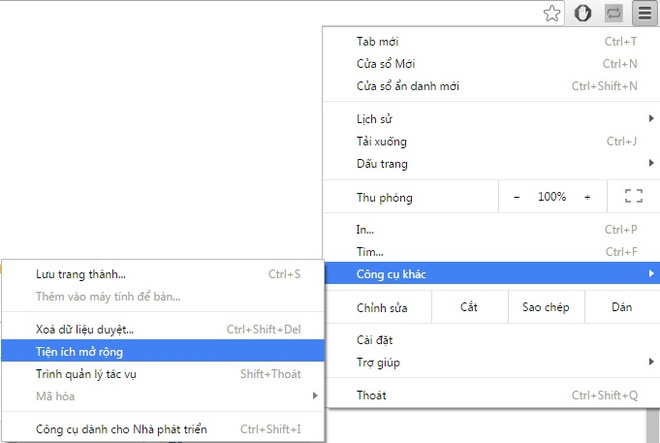Select Tải xuống from the menu
This screenshot has height=443, width=660.
[x=382, y=141]
